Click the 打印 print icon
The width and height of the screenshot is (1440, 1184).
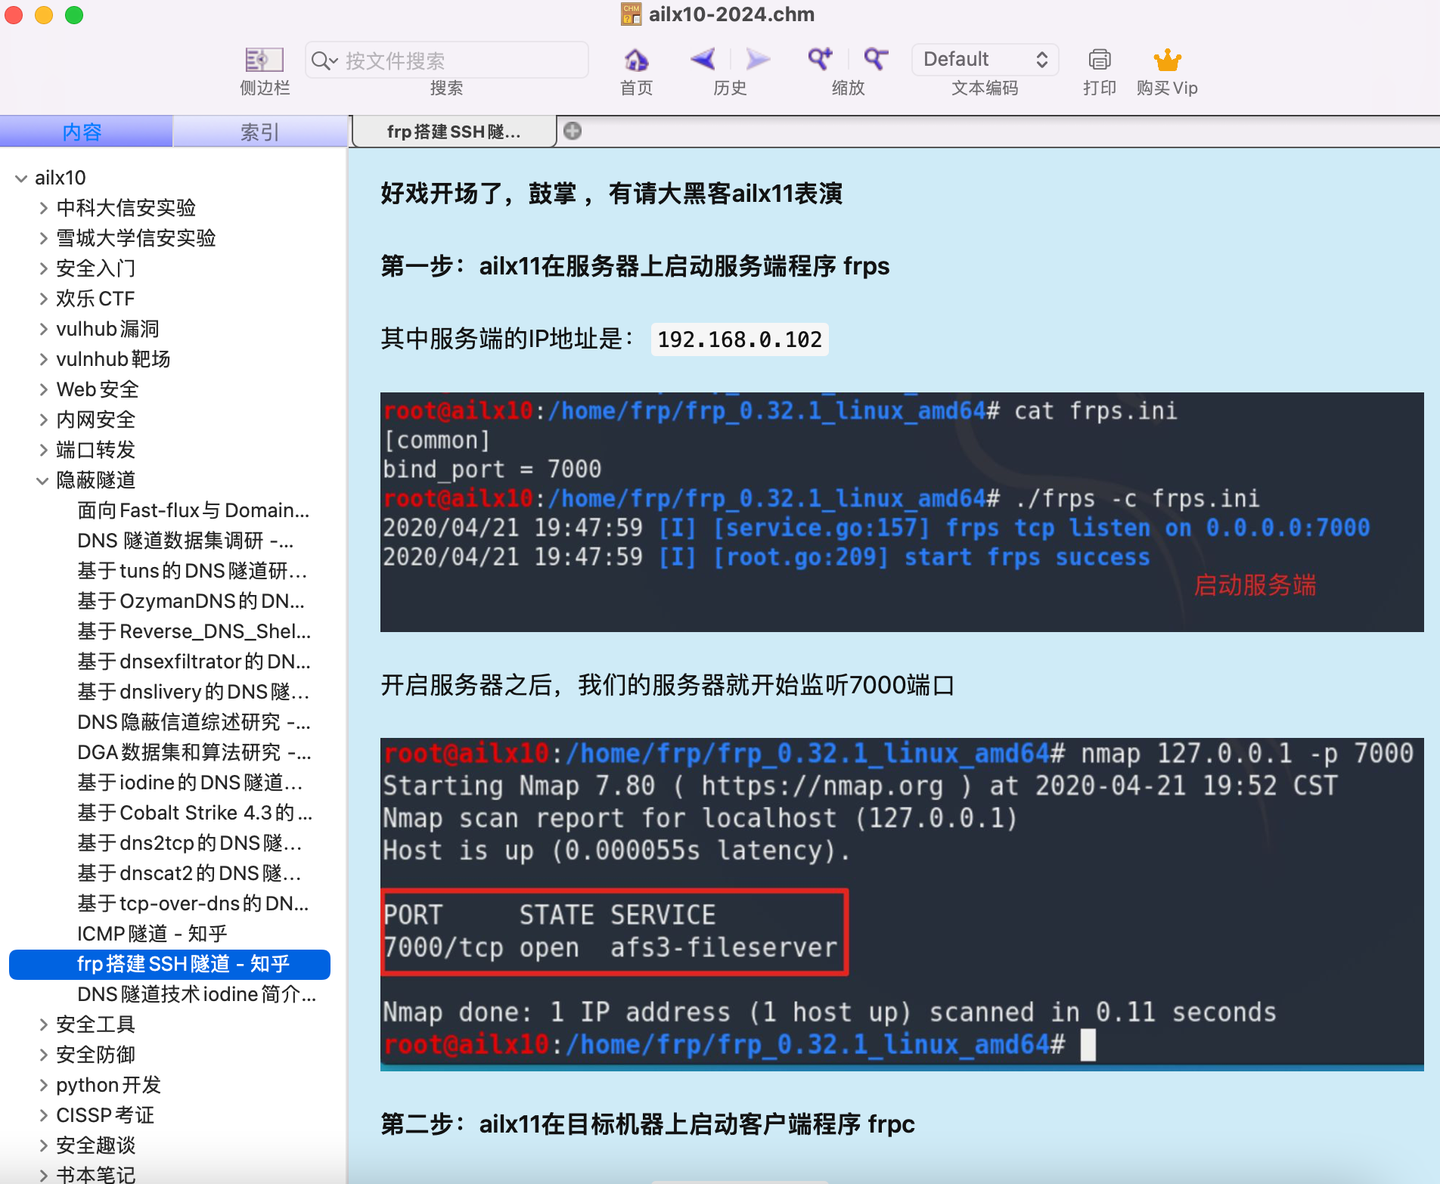[x=1099, y=60]
